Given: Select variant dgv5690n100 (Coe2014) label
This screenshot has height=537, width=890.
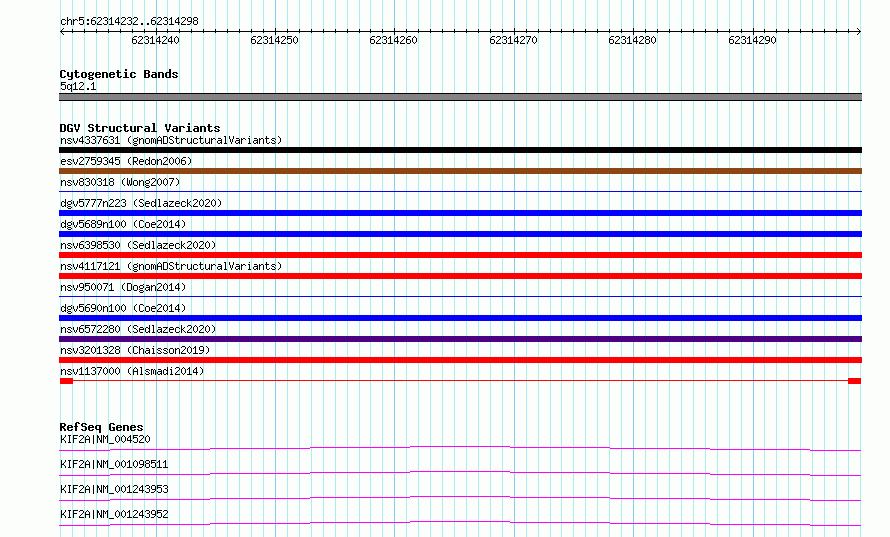Looking at the screenshot, I should point(123,308).
